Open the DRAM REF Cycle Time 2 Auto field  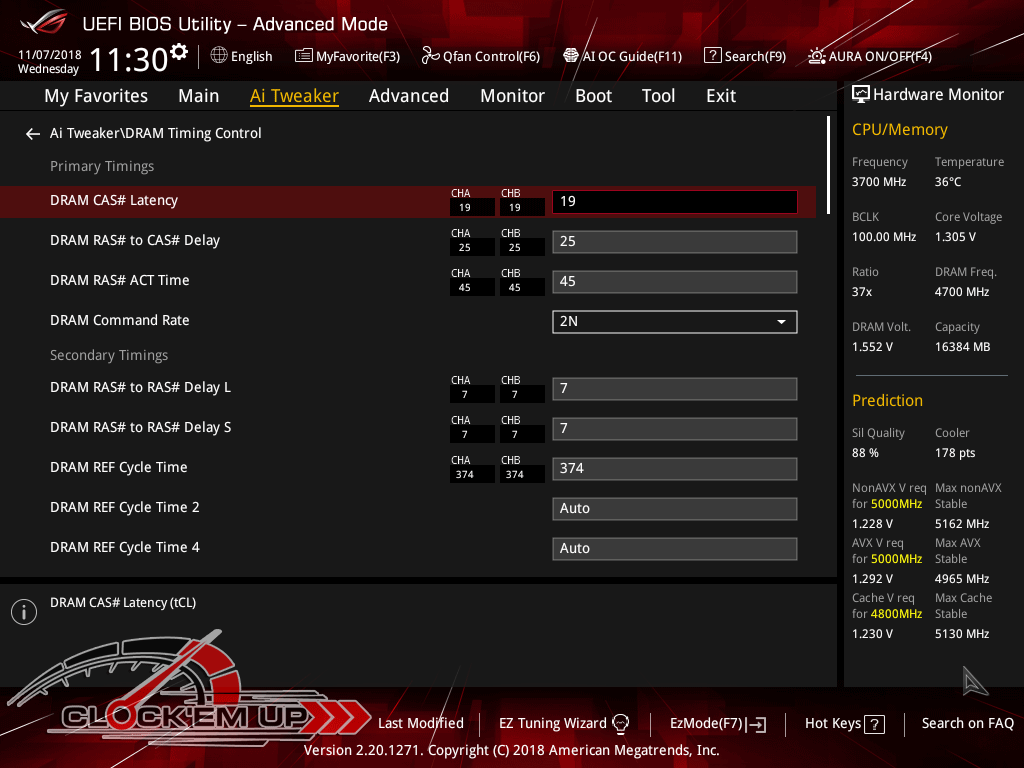674,508
